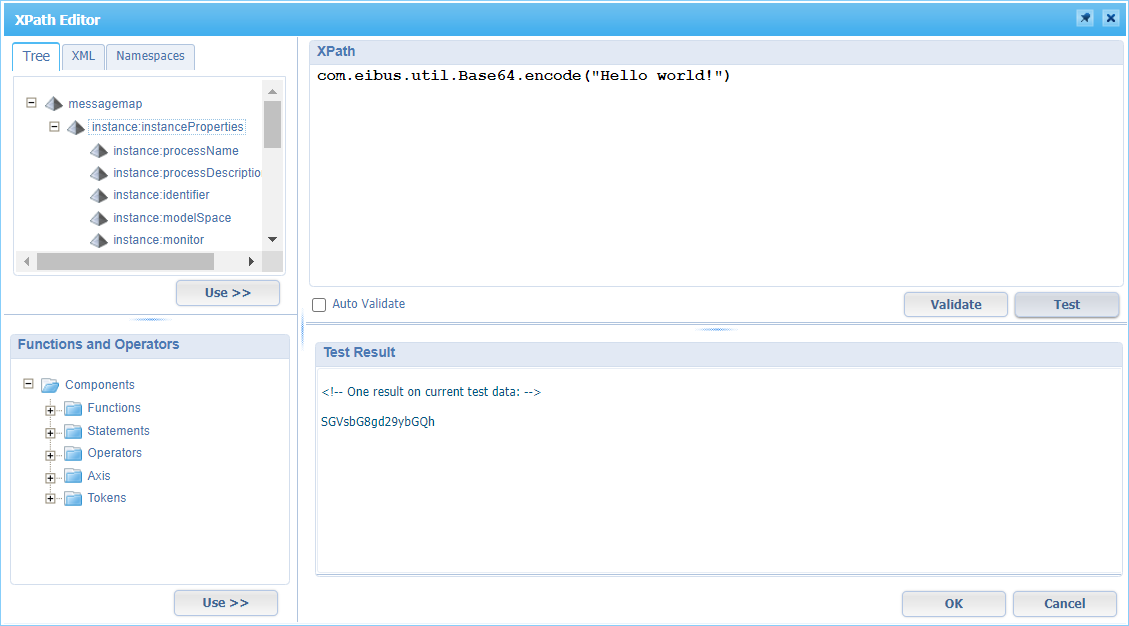The height and width of the screenshot is (626, 1129).
Task: Click the Components folder icon
Action: coord(50,384)
